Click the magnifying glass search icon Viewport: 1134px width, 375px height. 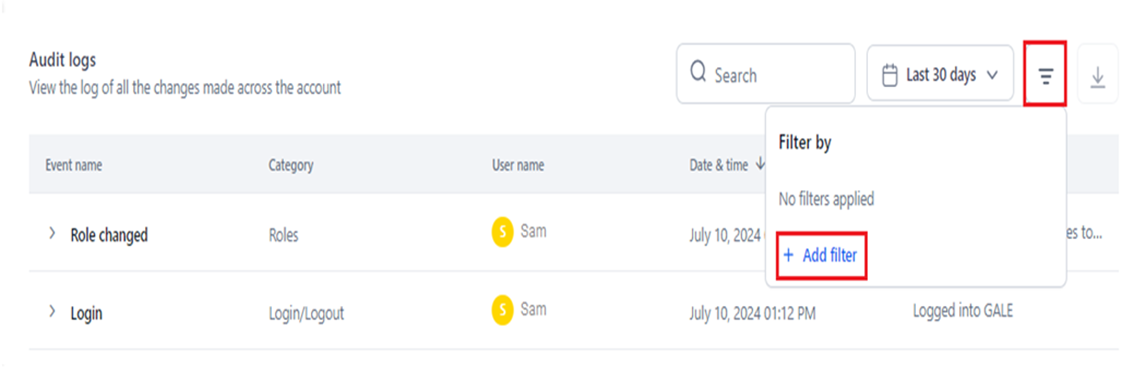(698, 74)
